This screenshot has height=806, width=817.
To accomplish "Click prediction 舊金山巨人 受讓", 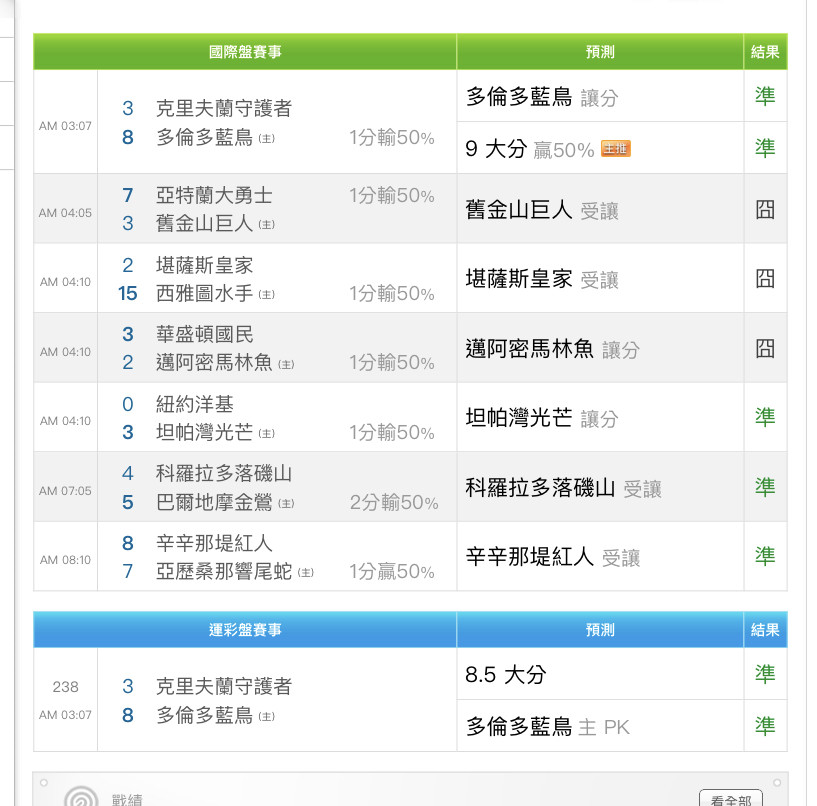I will point(542,210).
